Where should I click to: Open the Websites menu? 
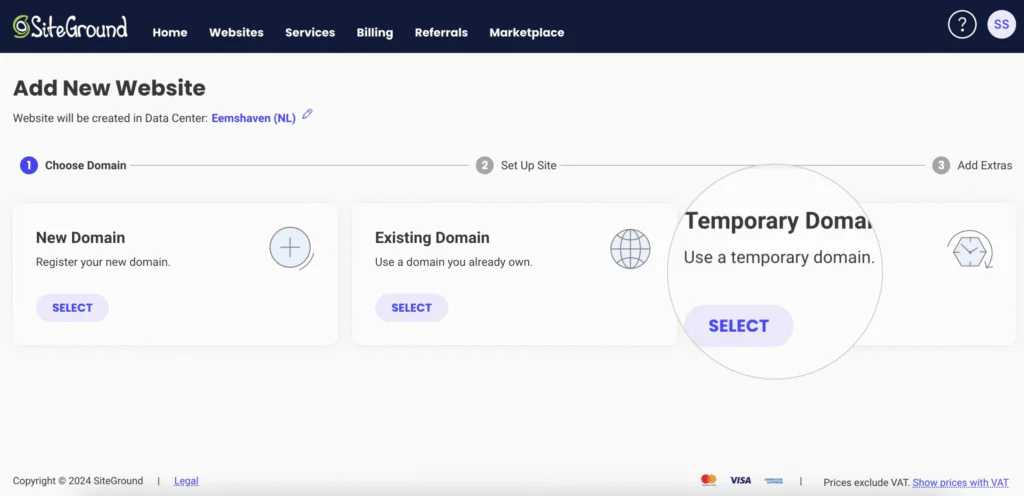pyautogui.click(x=236, y=32)
